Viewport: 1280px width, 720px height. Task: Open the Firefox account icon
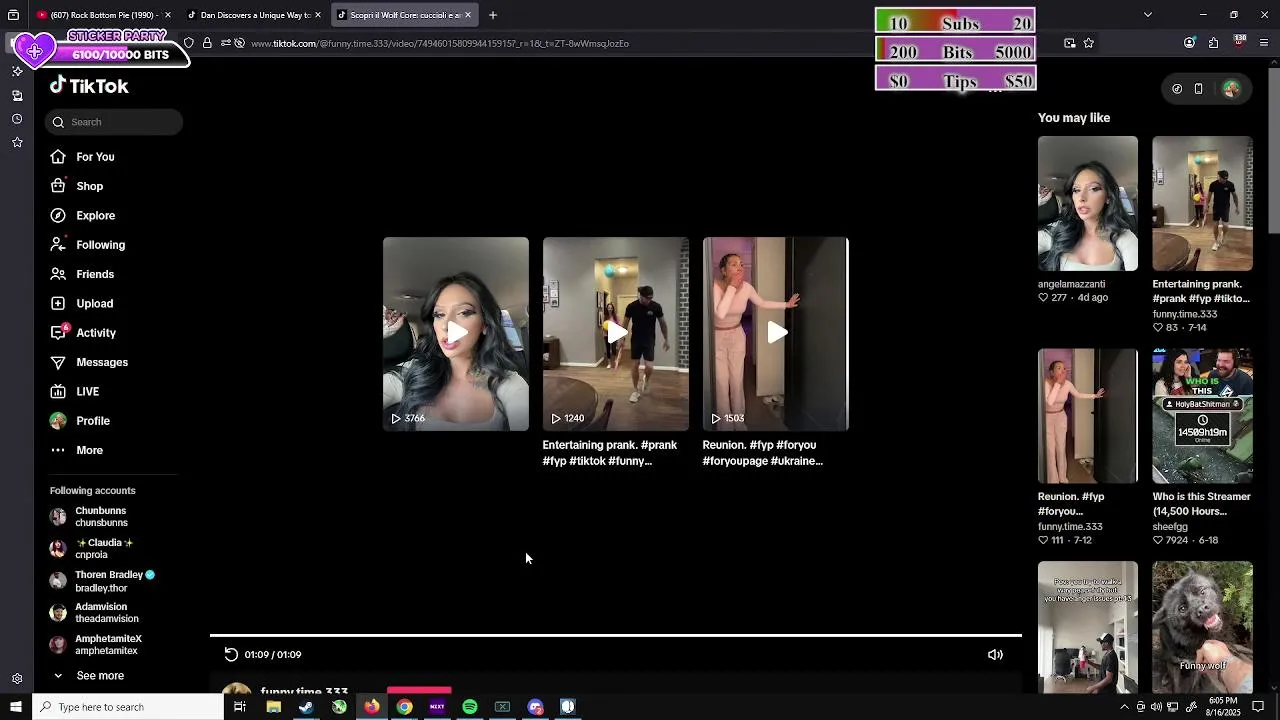tap(1189, 43)
